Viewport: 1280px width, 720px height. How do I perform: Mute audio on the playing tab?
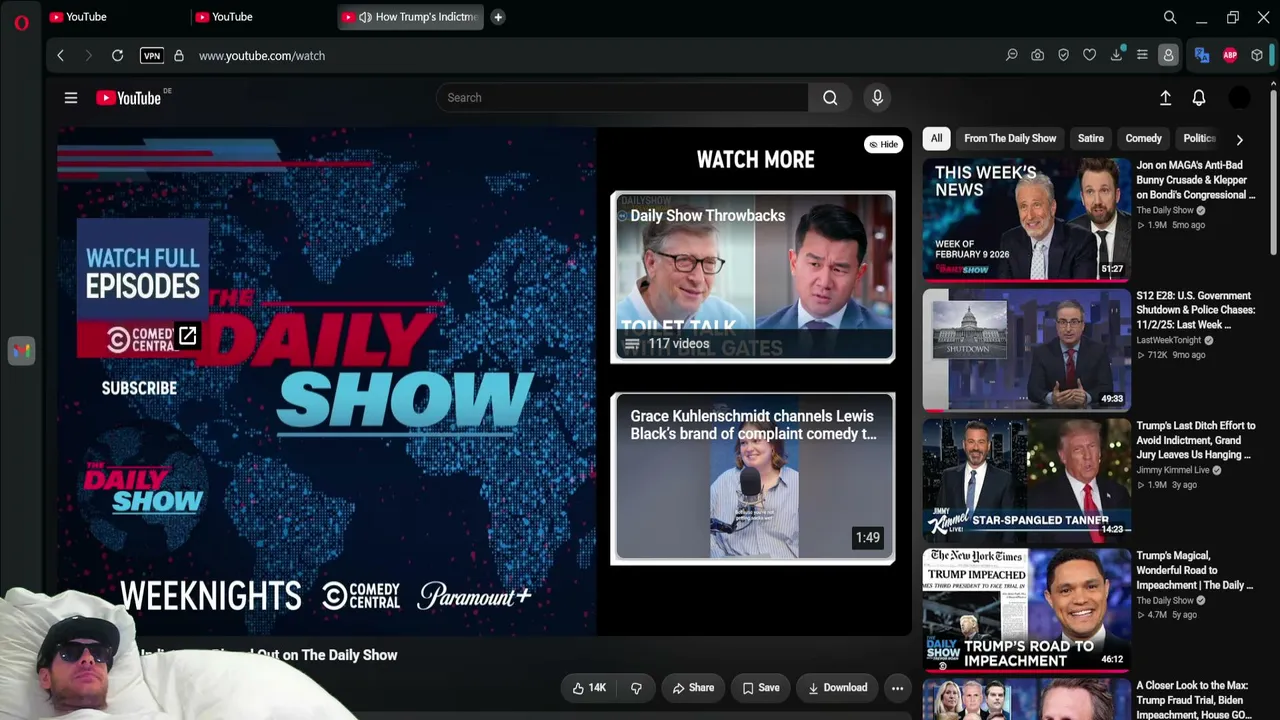(x=365, y=17)
